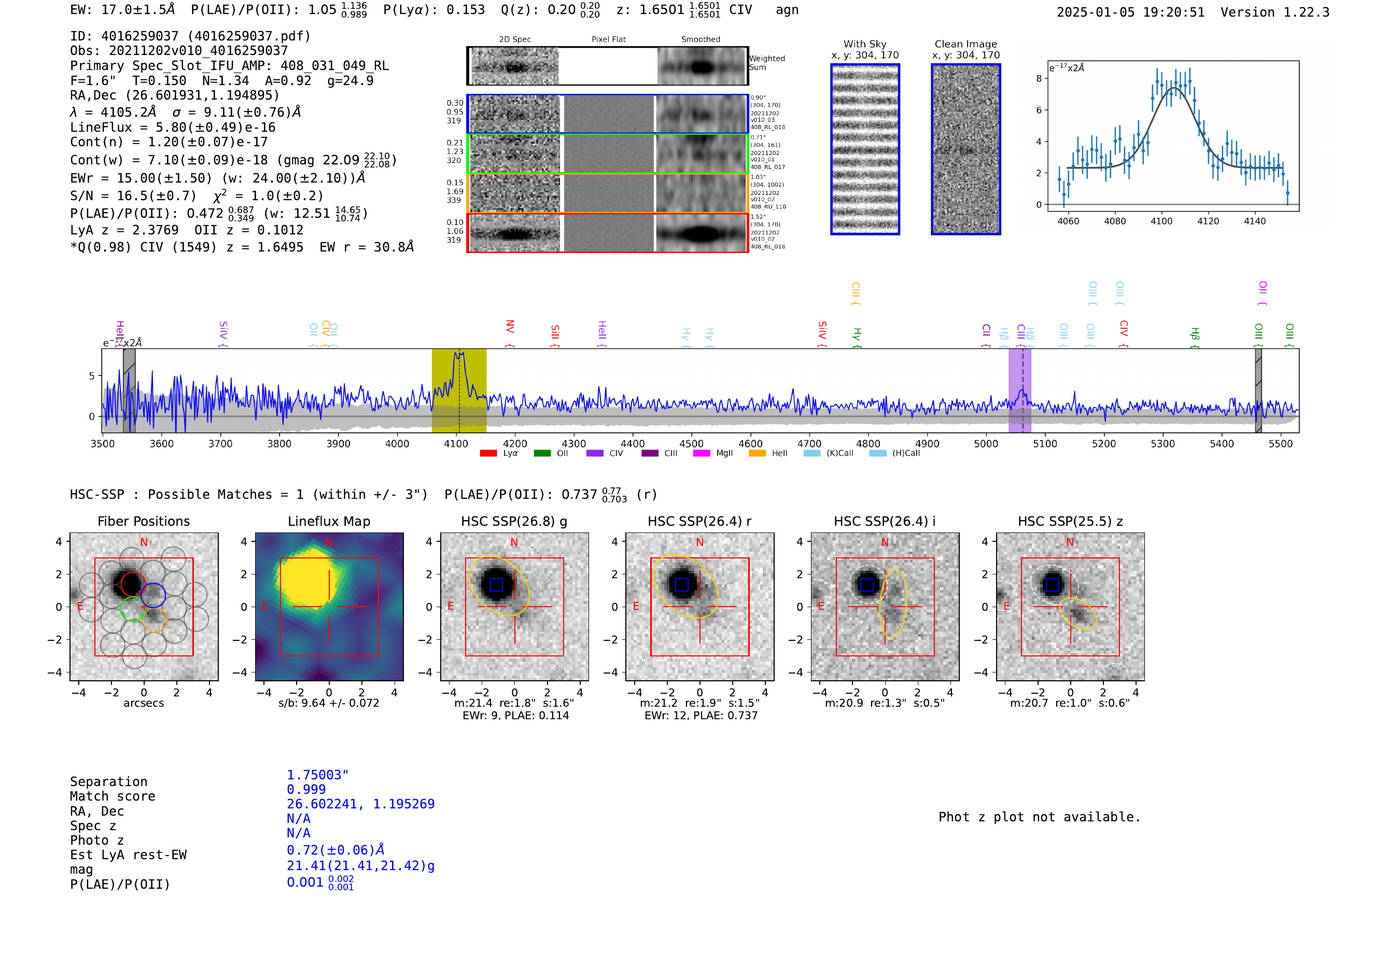This screenshot has height=953, width=1400.
Task: Select the blue-outlined 2D fiber spectrum row
Action: click(x=607, y=114)
